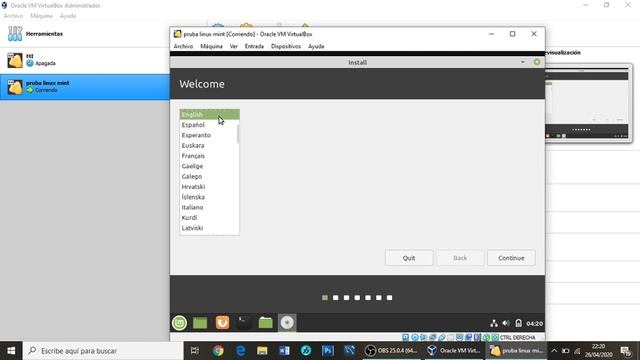Close the Install dialog with green button
640x360 pixels.
click(537, 62)
